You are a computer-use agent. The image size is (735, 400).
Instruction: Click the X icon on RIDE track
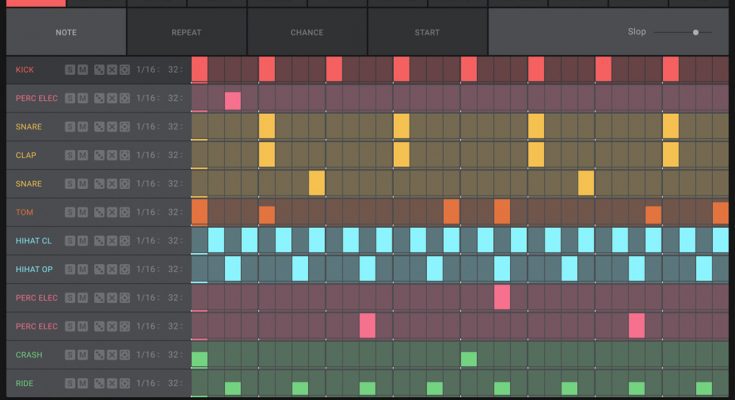[111, 384]
